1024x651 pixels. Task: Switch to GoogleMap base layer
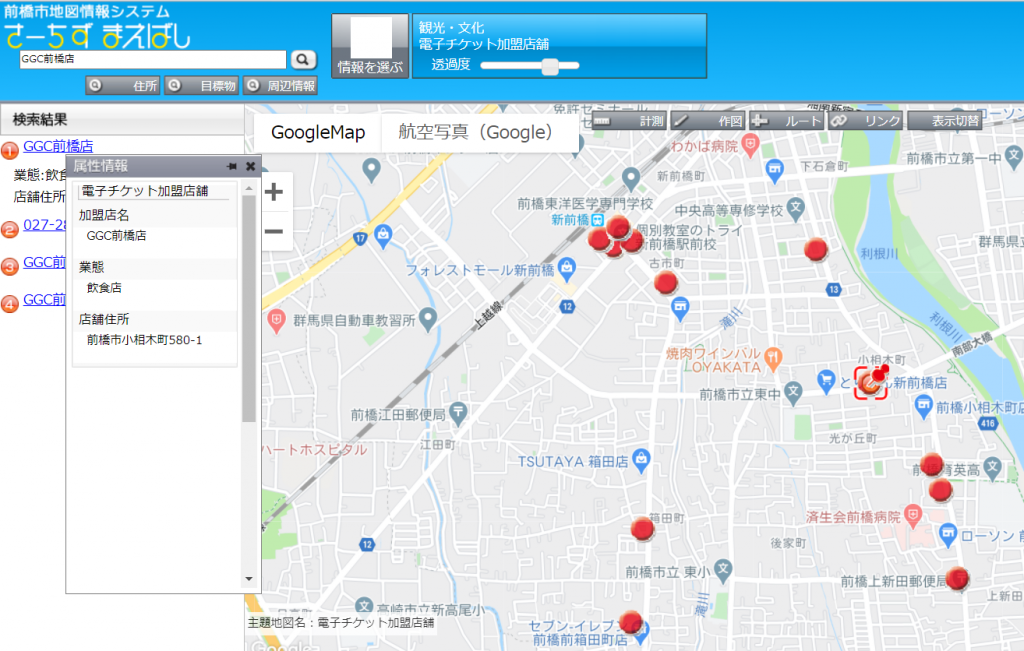318,133
